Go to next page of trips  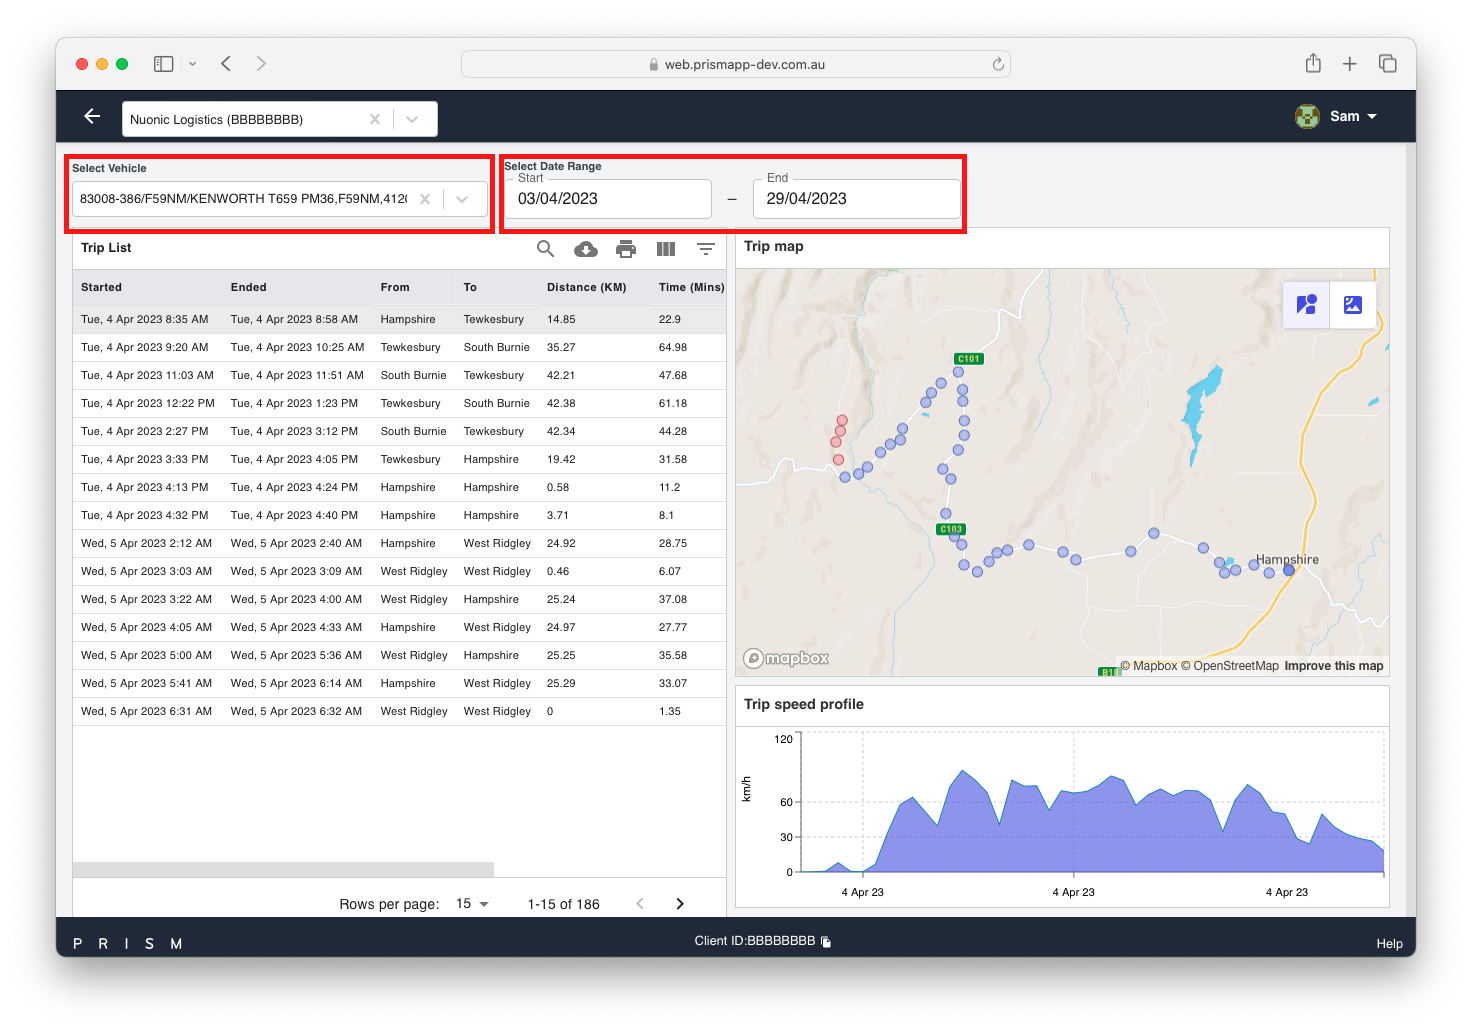[680, 904]
